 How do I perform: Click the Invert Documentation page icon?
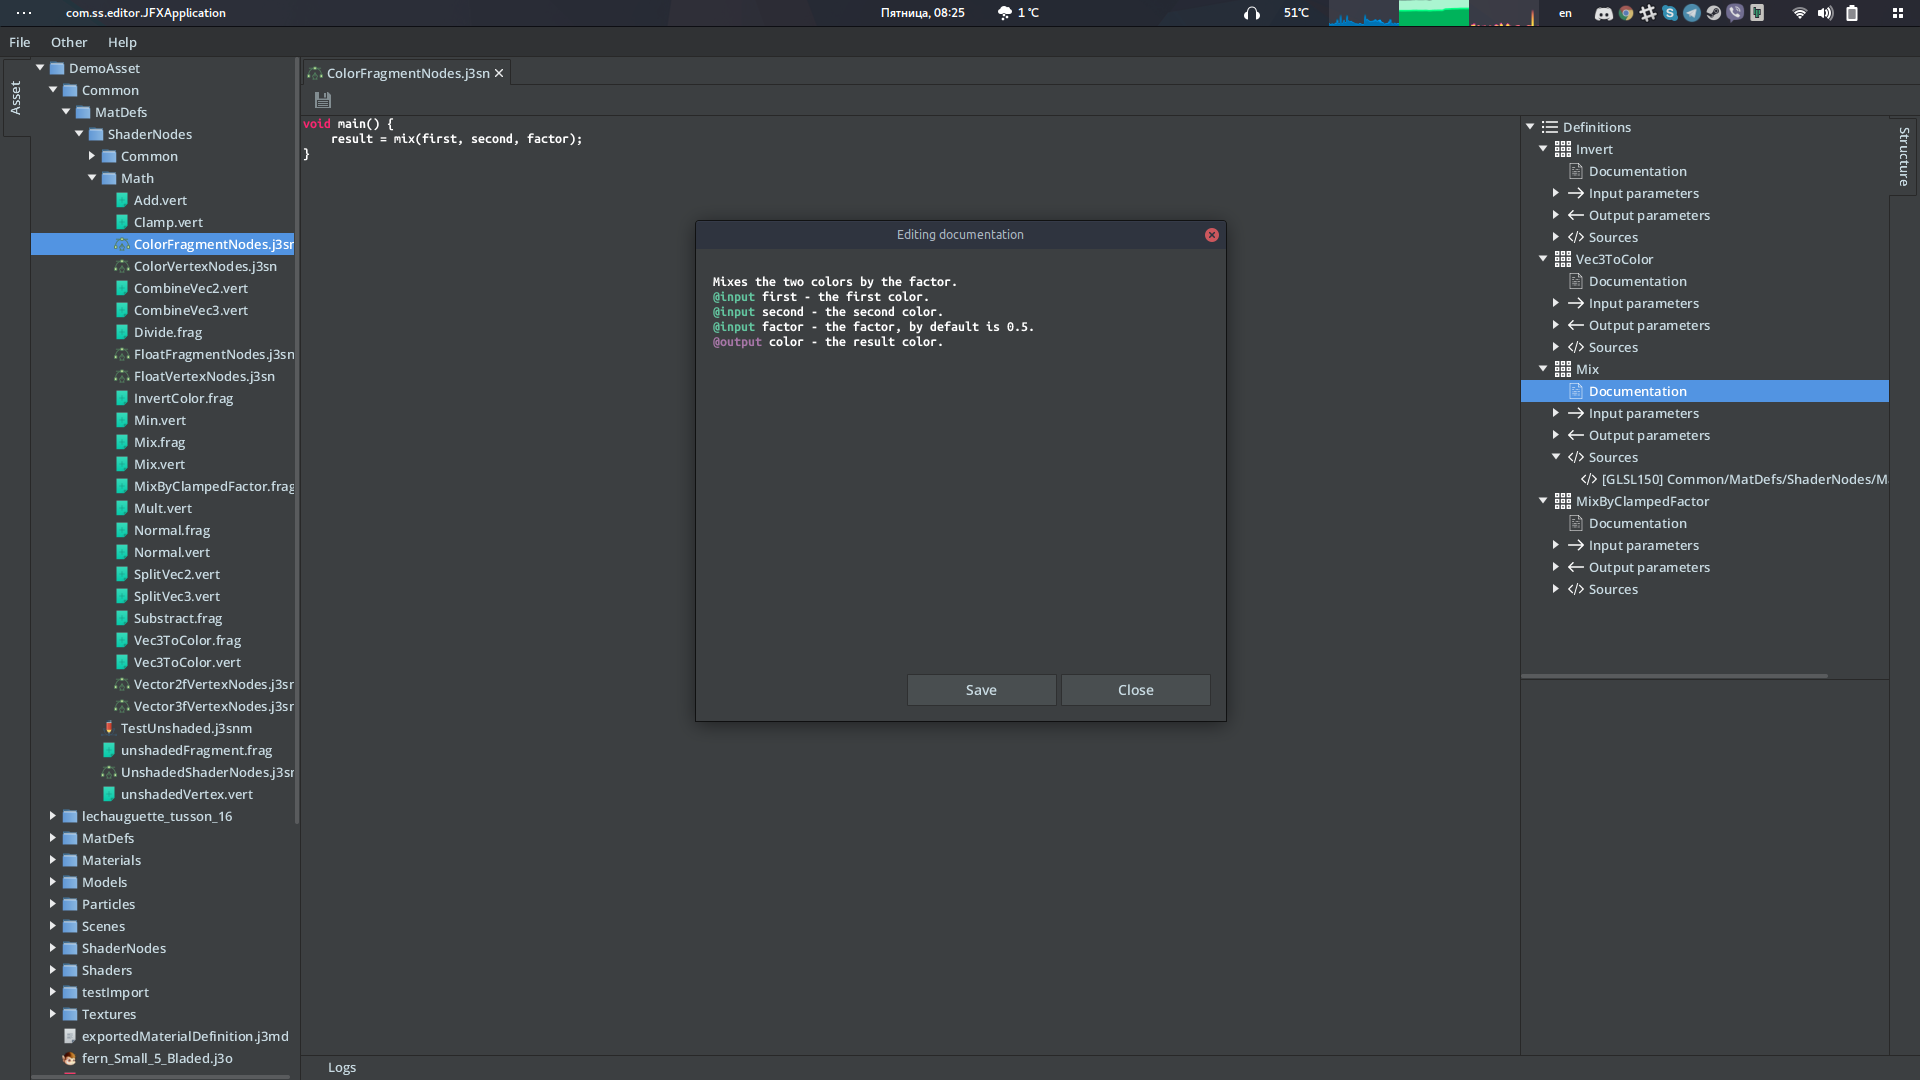coord(1576,171)
